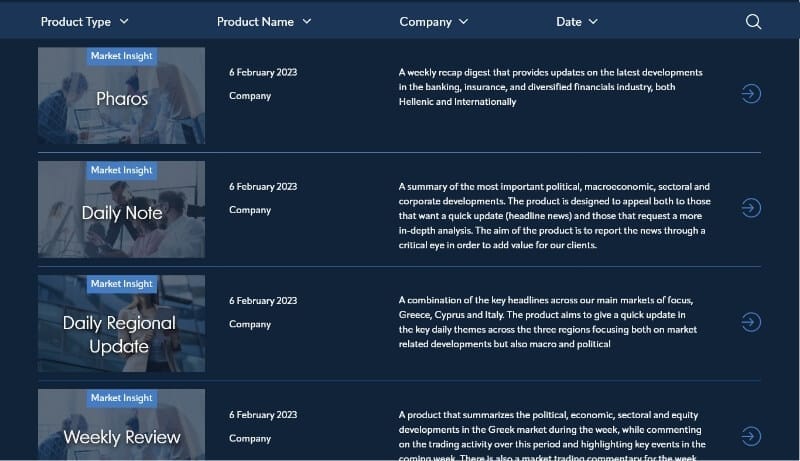Click the Daily Regional Update arrow icon

coord(751,322)
